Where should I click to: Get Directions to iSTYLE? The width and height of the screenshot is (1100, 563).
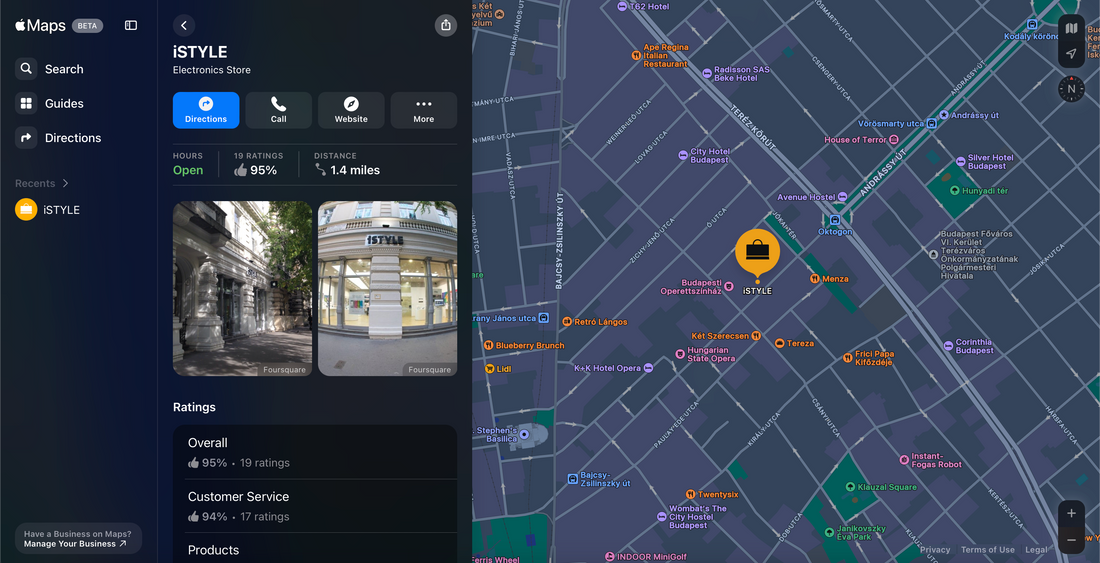206,110
